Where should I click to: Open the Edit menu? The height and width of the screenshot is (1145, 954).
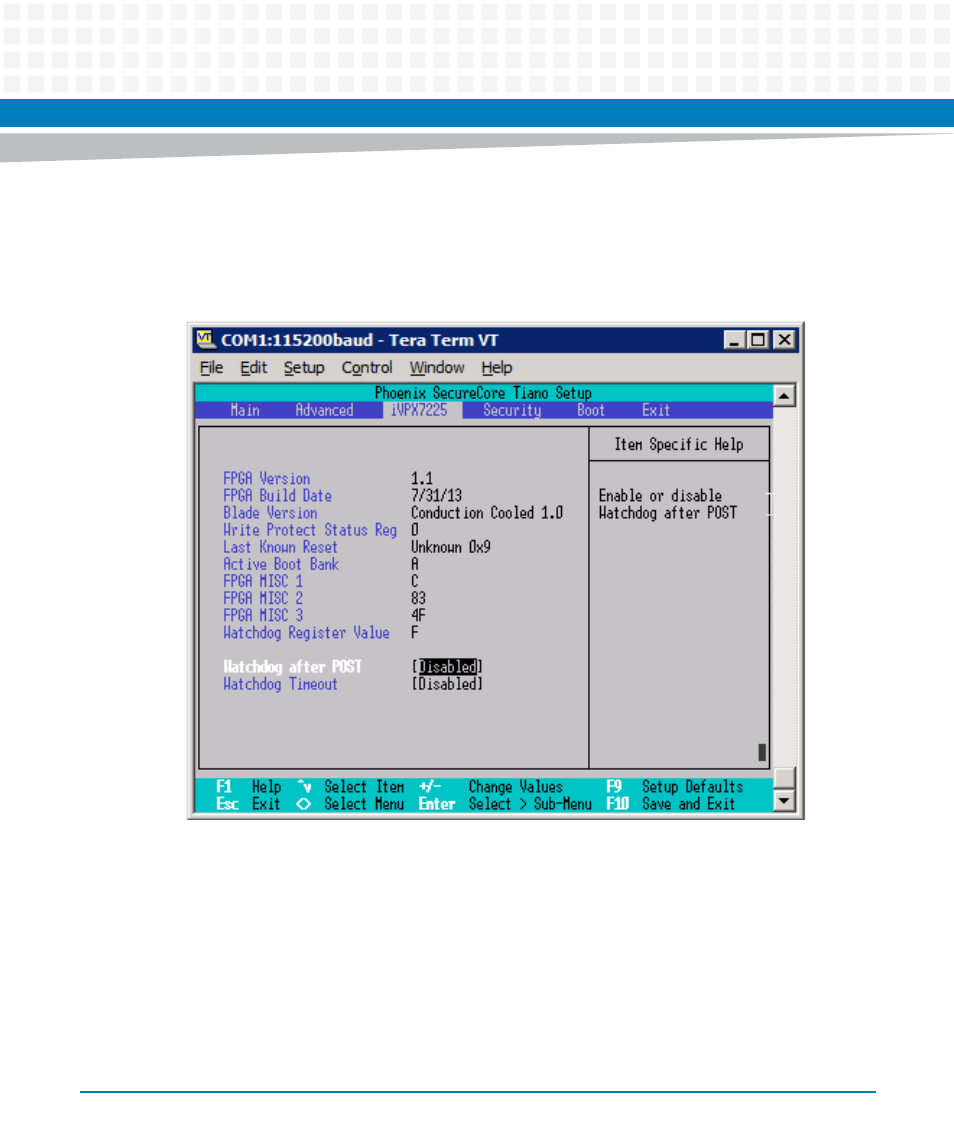(253, 368)
